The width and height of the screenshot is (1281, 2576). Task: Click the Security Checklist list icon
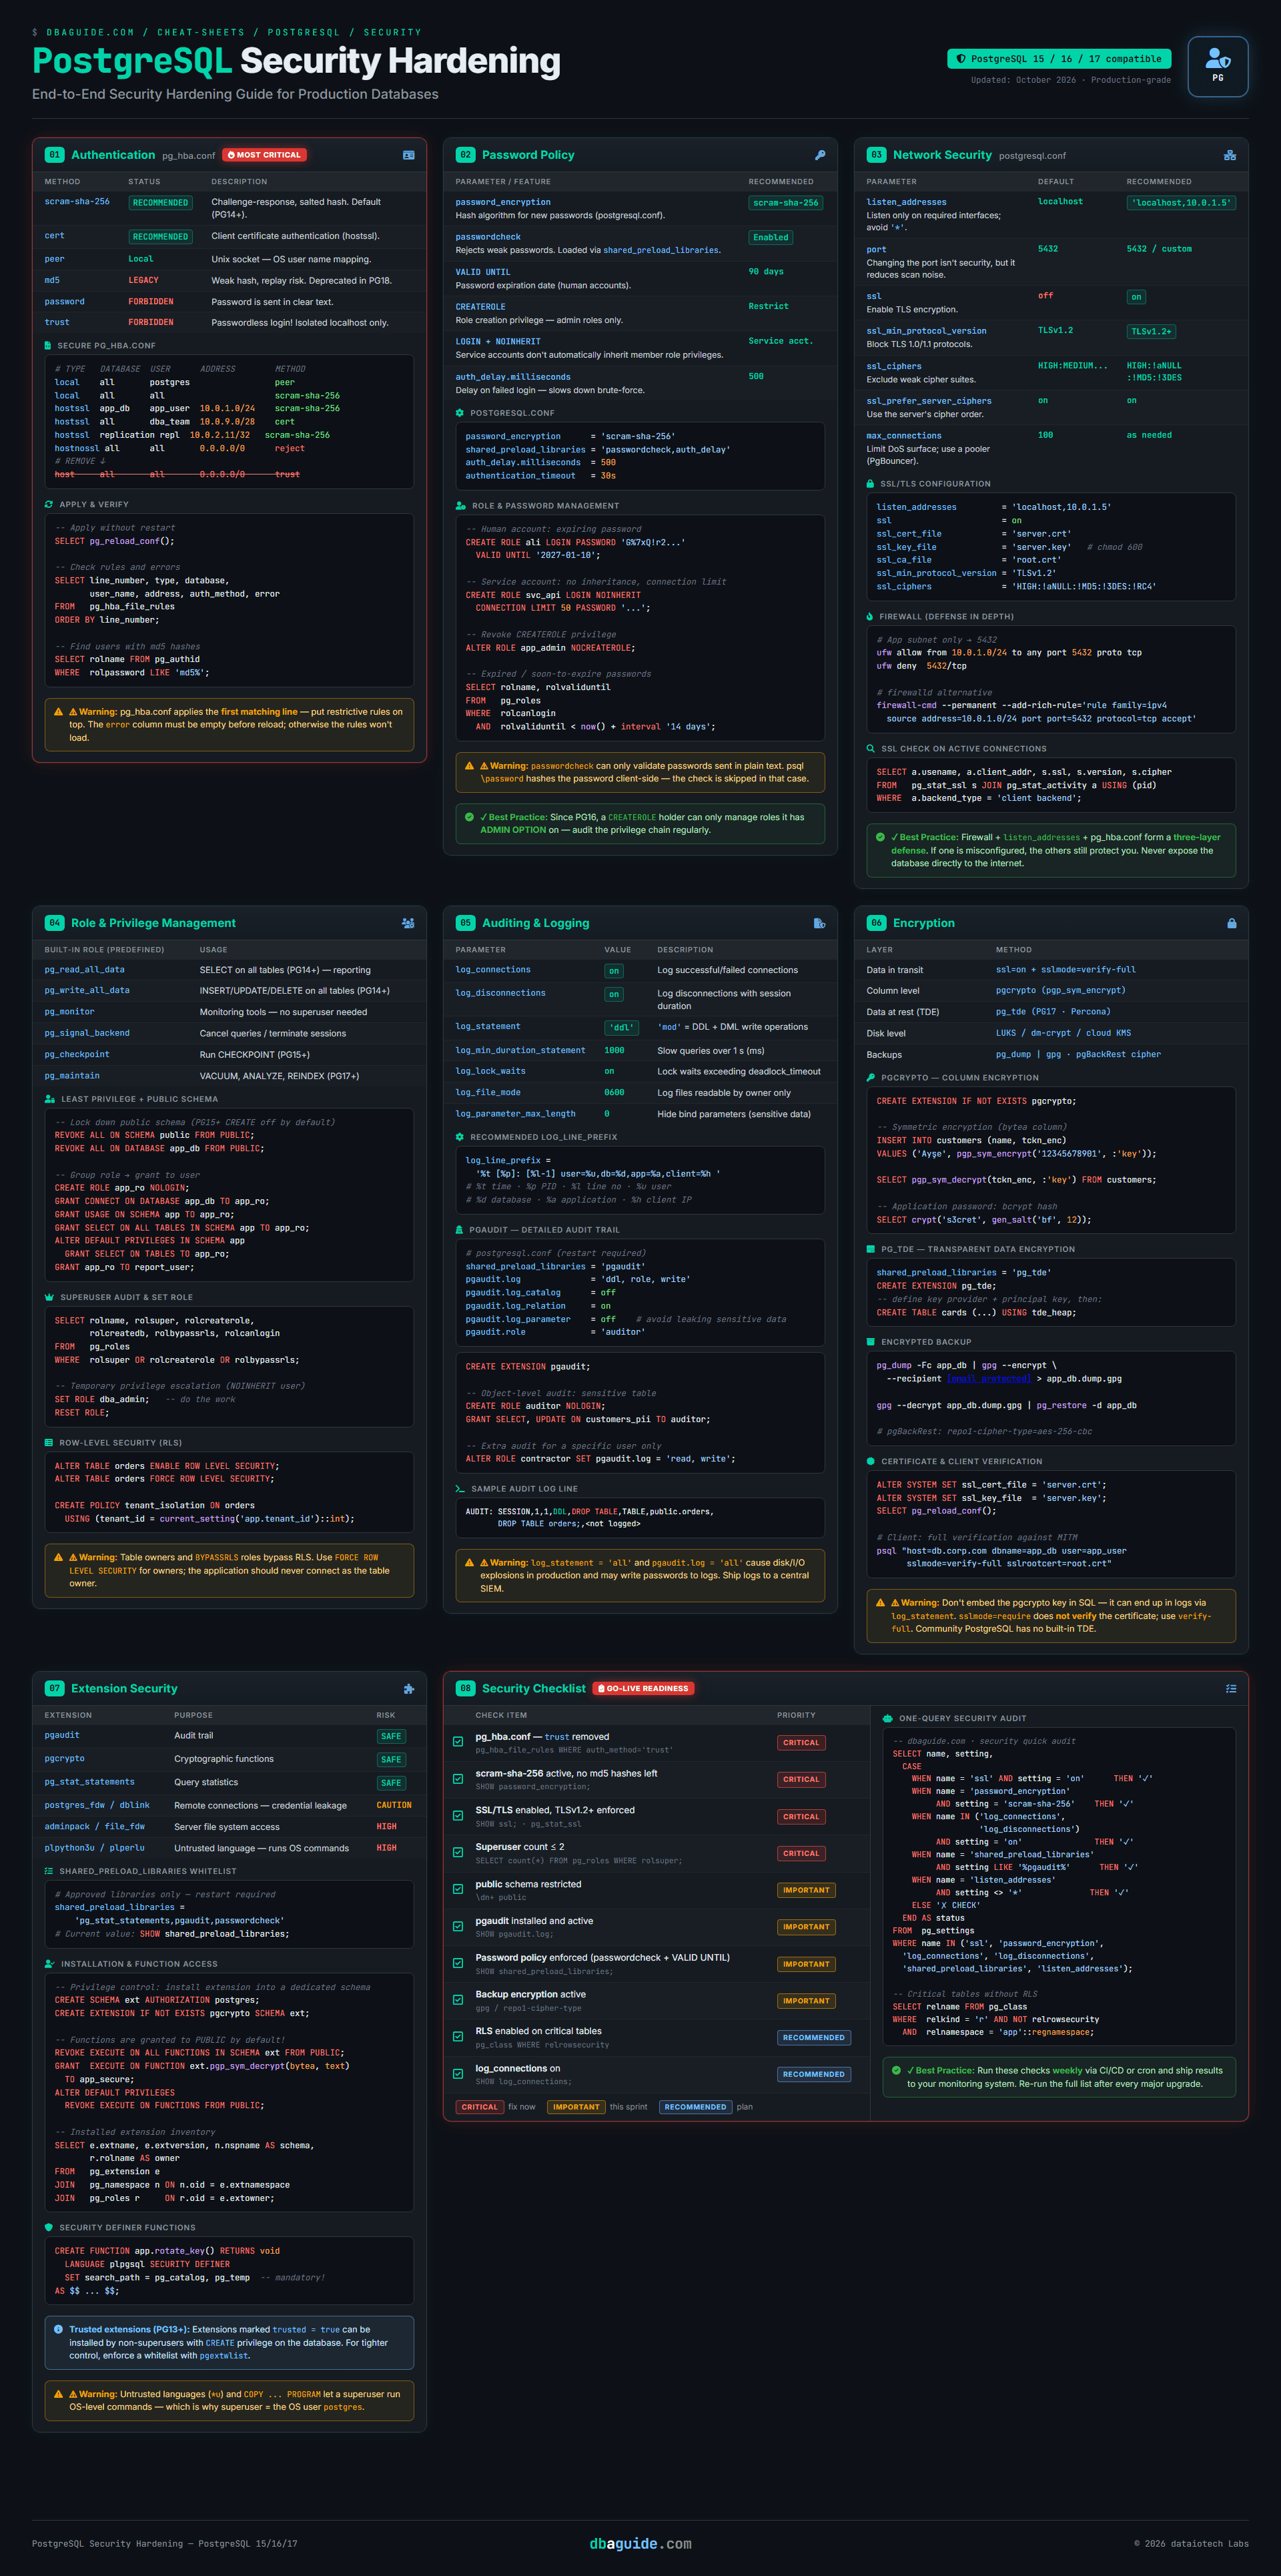[1231, 1688]
